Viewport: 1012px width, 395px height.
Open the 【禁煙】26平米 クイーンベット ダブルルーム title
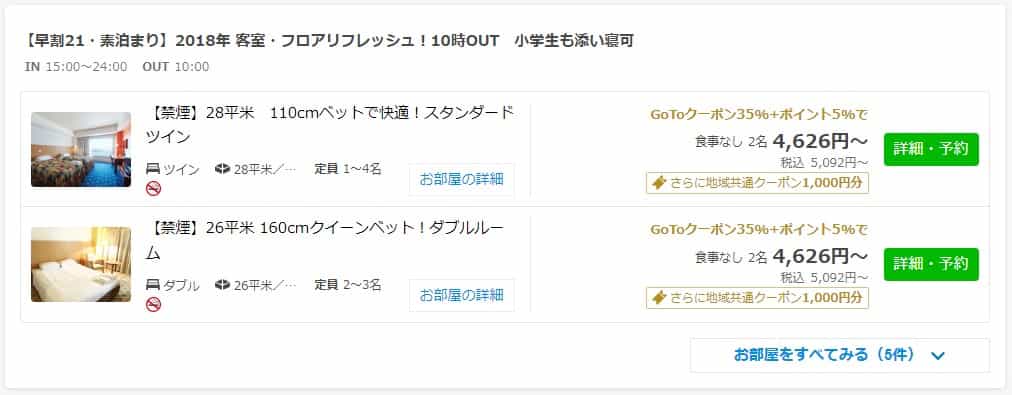coord(326,240)
